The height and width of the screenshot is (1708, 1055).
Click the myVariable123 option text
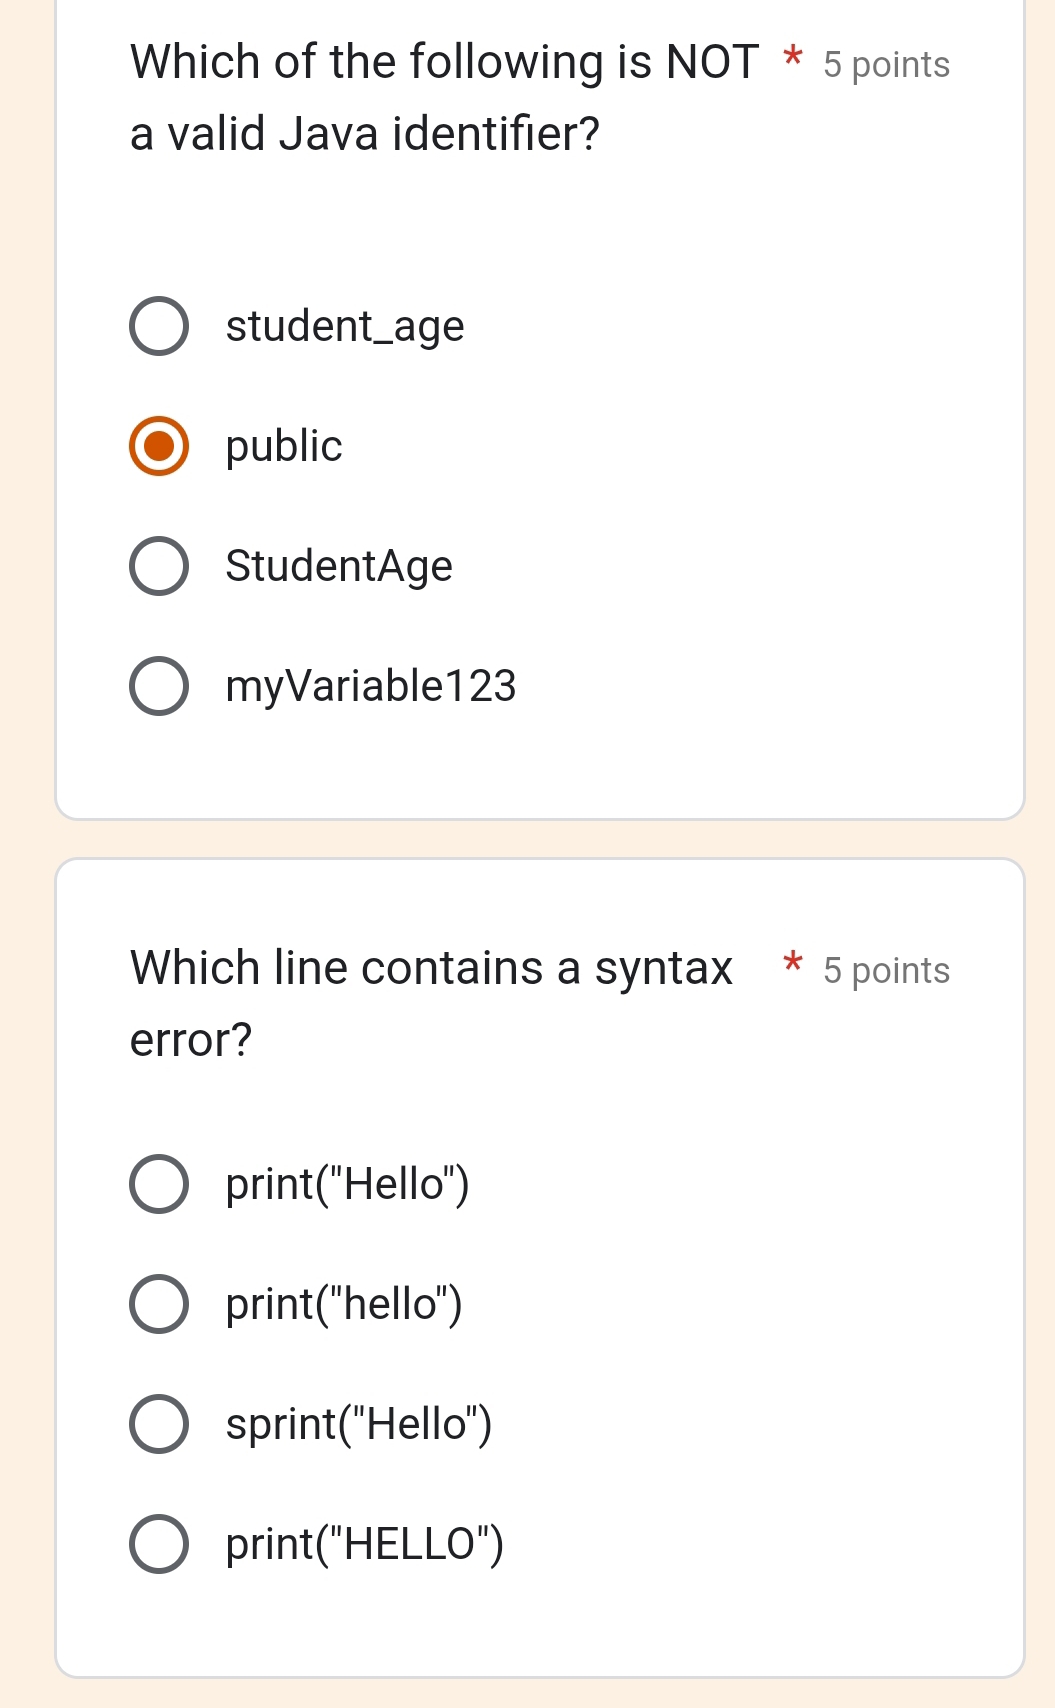371,687
